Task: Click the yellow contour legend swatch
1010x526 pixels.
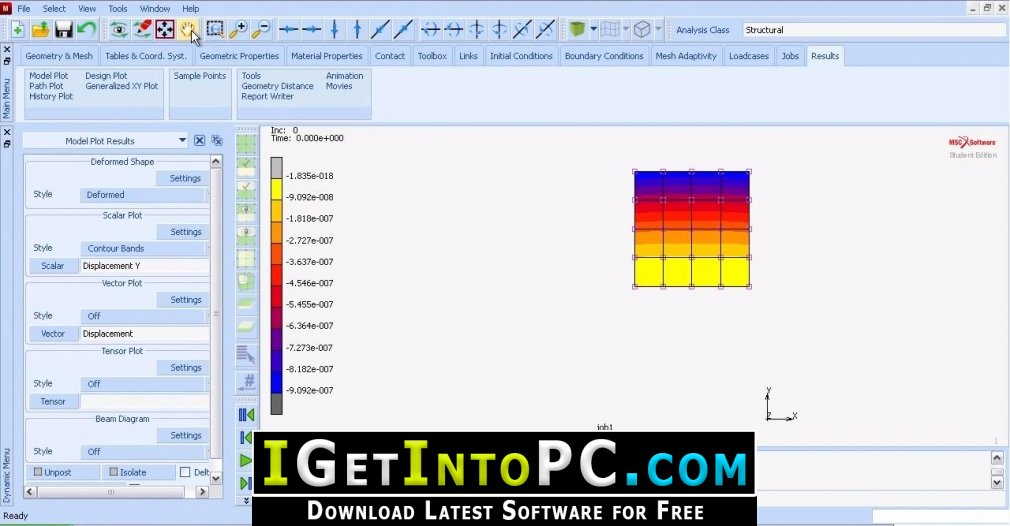Action: (x=276, y=189)
